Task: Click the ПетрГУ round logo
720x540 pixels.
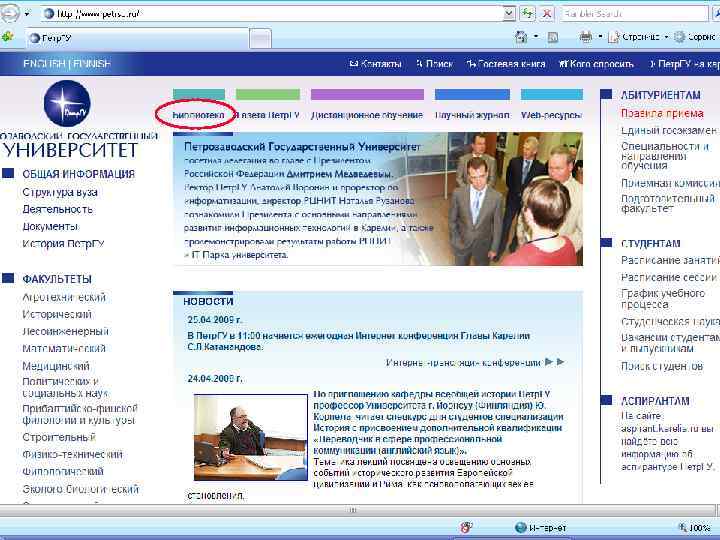Action: (67, 103)
